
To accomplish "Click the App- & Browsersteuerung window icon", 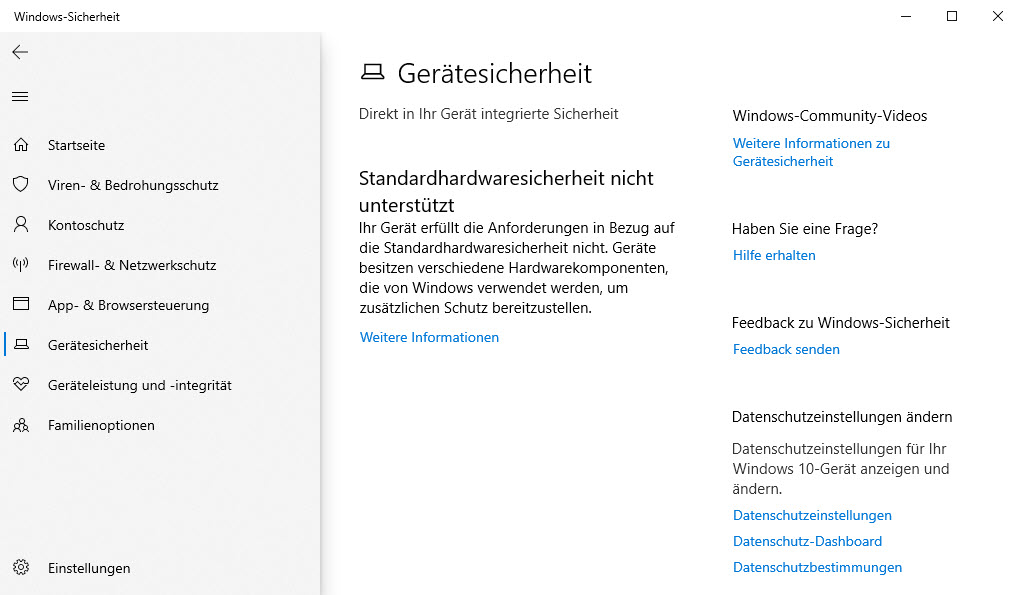I will pos(21,304).
